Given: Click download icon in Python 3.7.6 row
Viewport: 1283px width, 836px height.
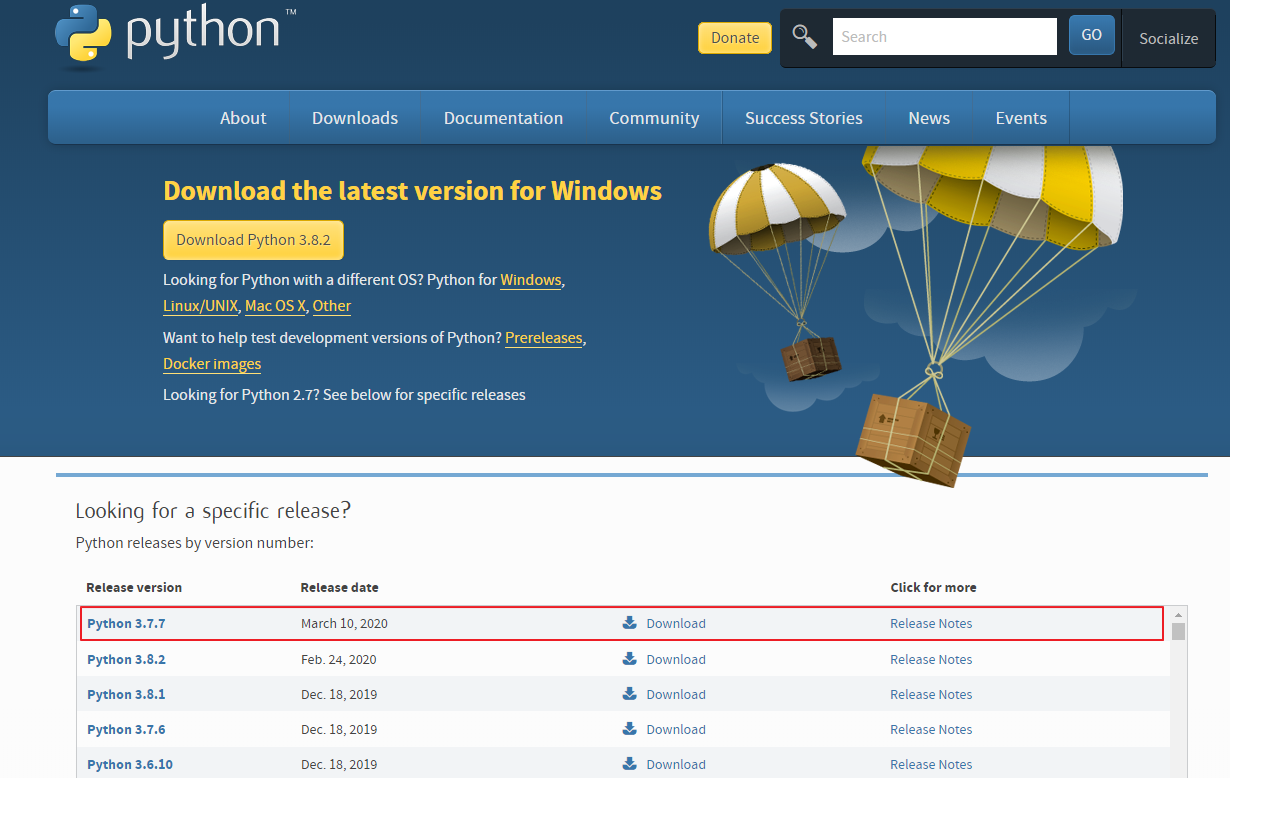Looking at the screenshot, I should point(629,728).
